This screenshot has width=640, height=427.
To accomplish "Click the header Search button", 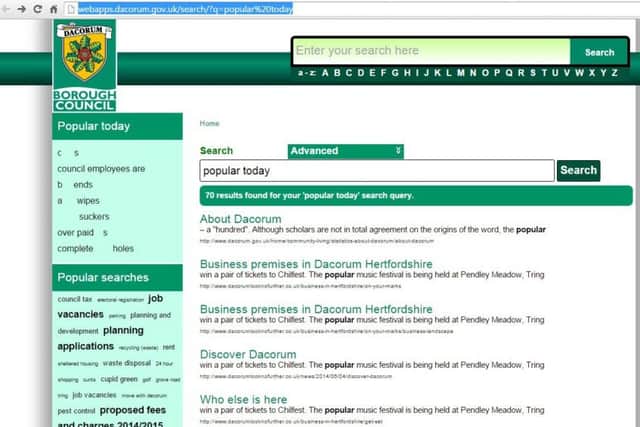I will pyautogui.click(x=599, y=52).
